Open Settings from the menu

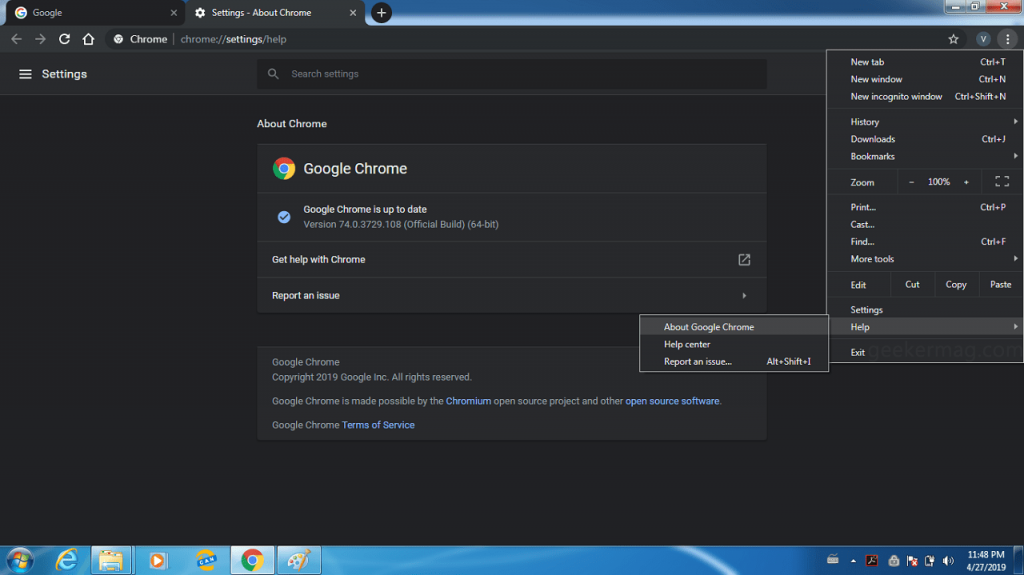coord(924,310)
